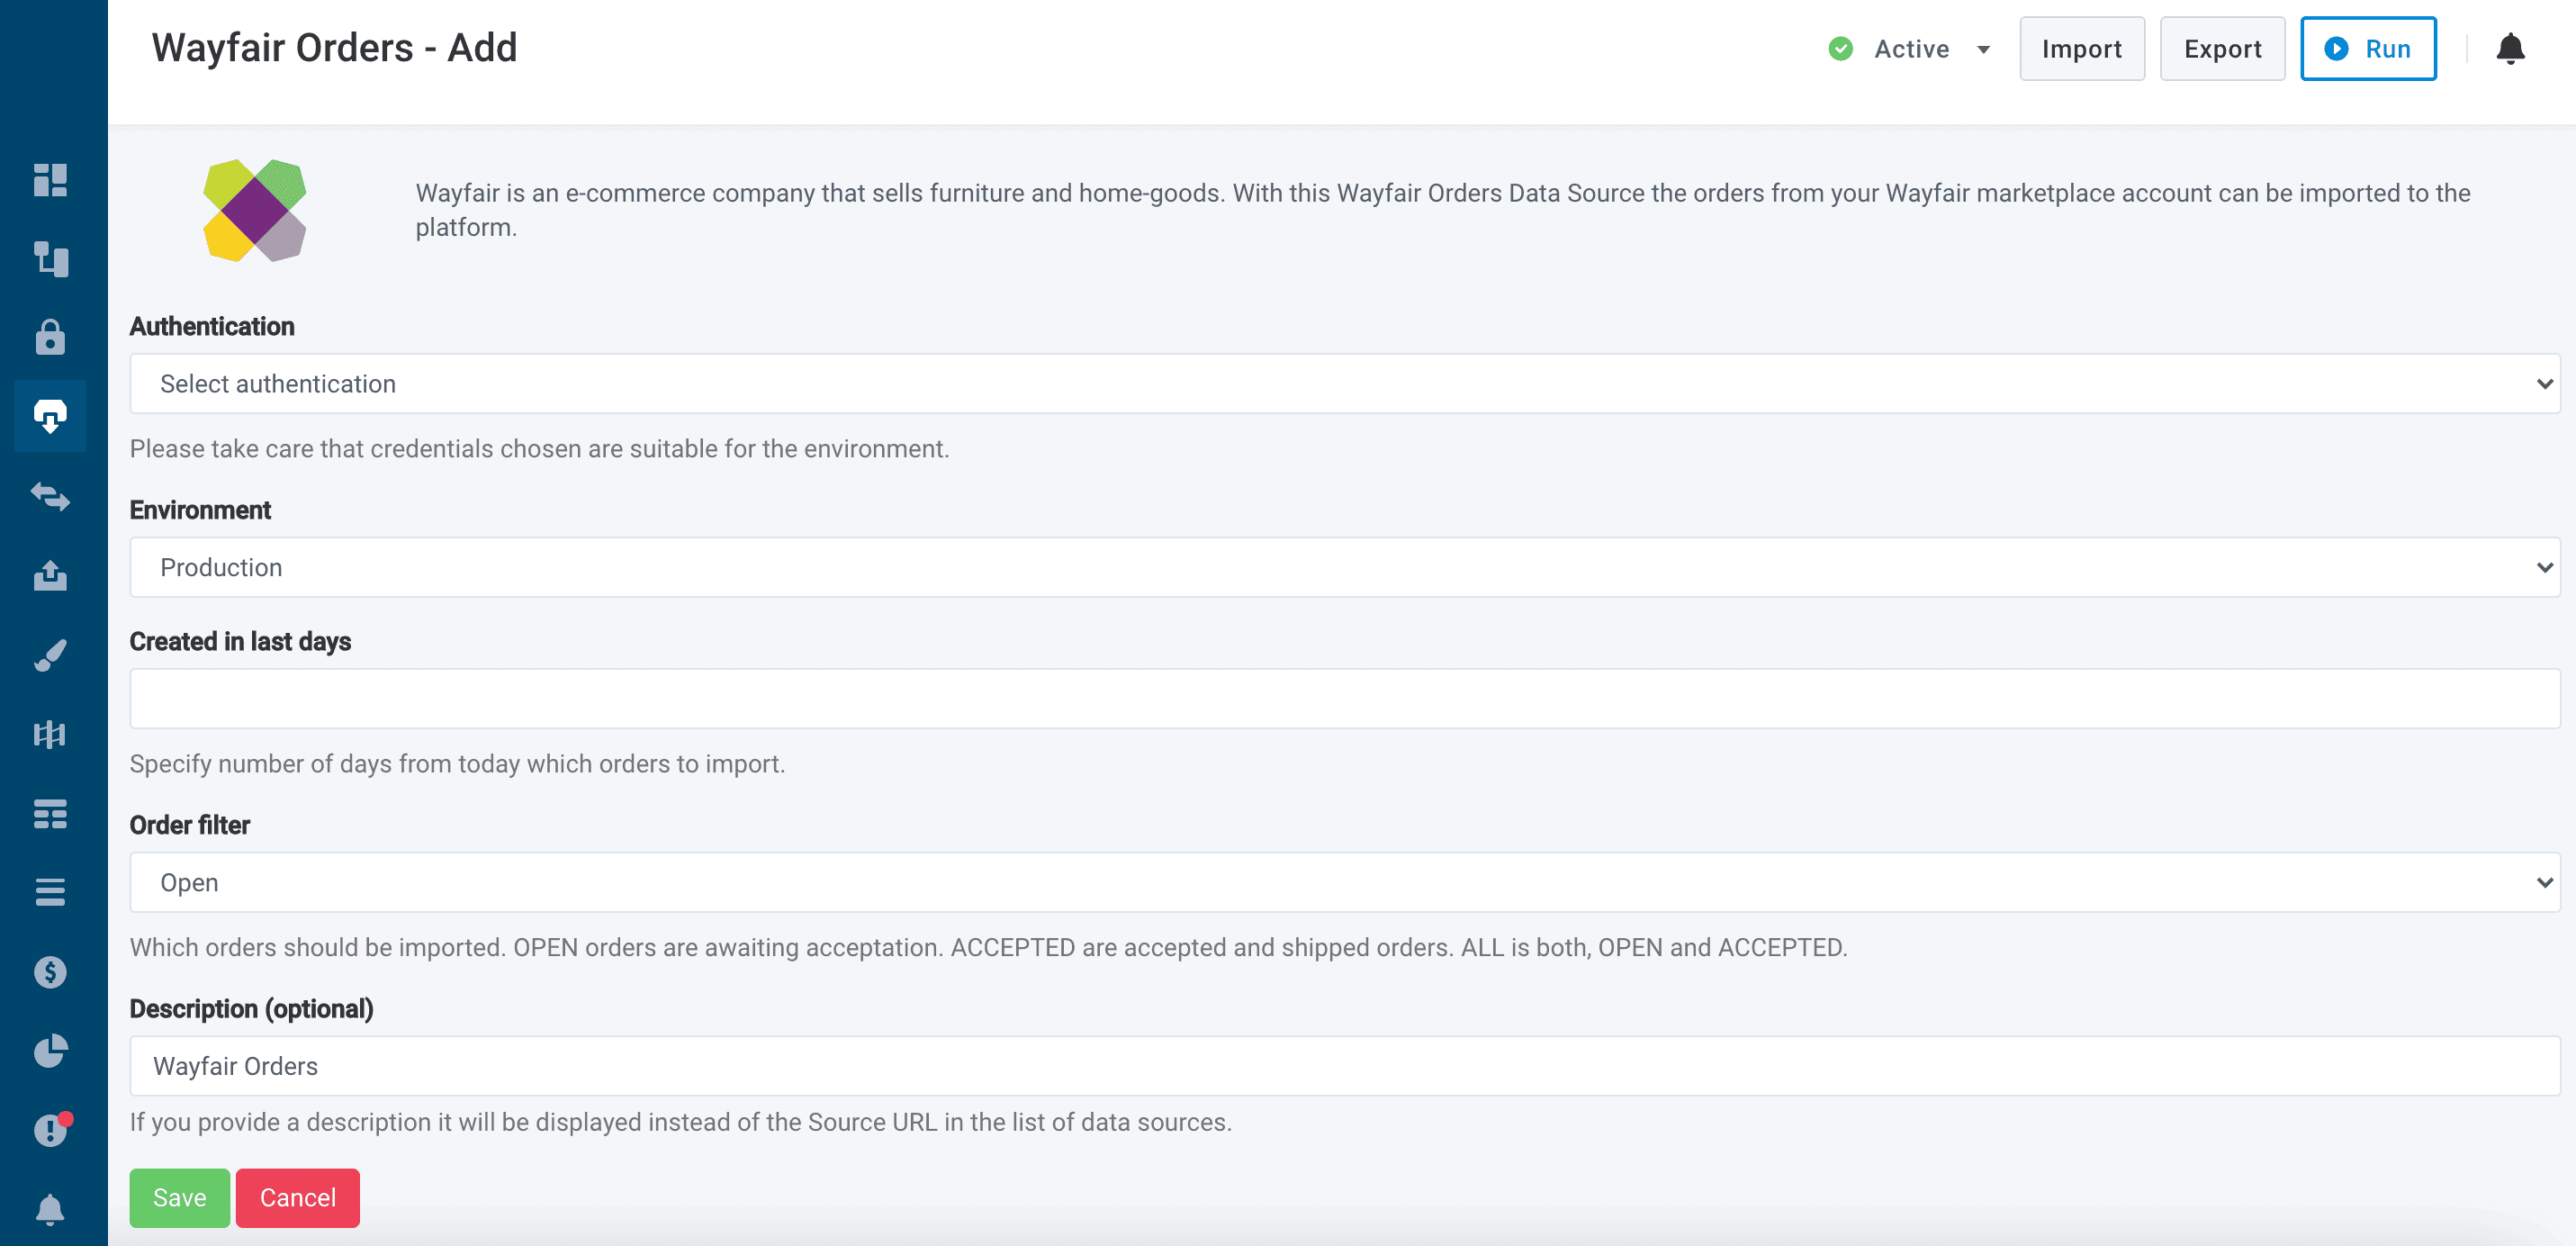Select the data source import icon
This screenshot has height=1246, width=2576.
click(x=50, y=416)
